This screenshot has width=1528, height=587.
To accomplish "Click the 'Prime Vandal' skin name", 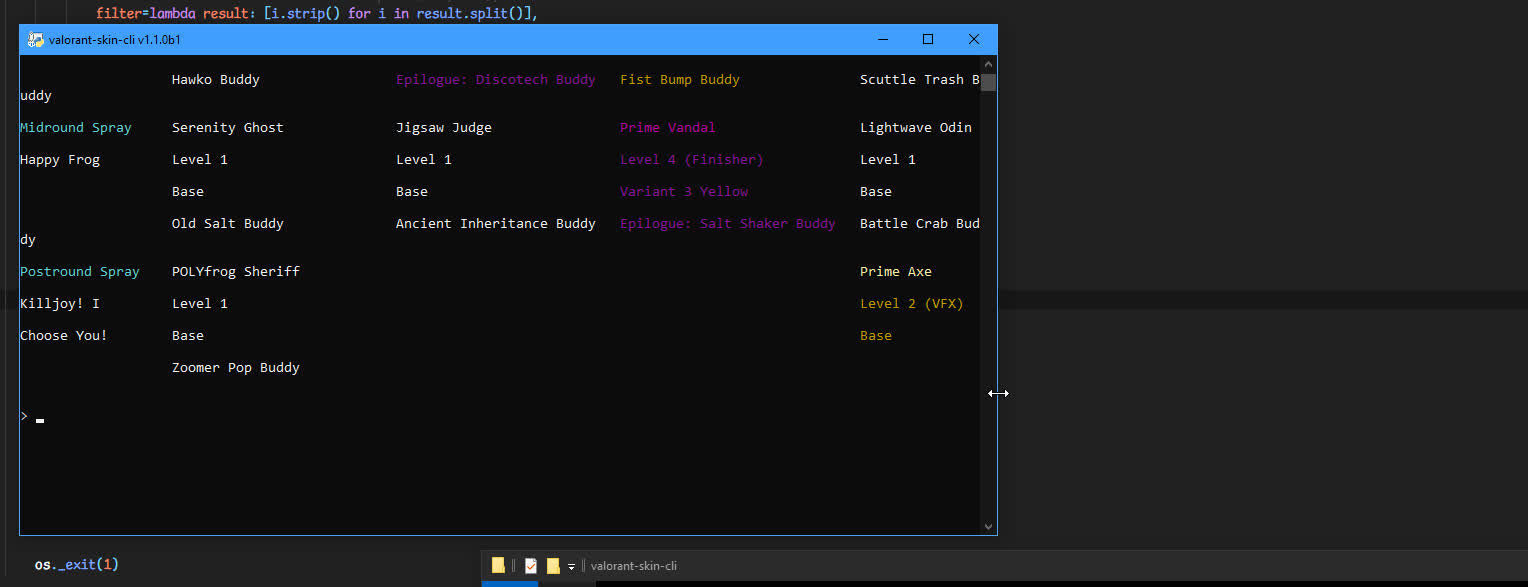I will [x=668, y=128].
